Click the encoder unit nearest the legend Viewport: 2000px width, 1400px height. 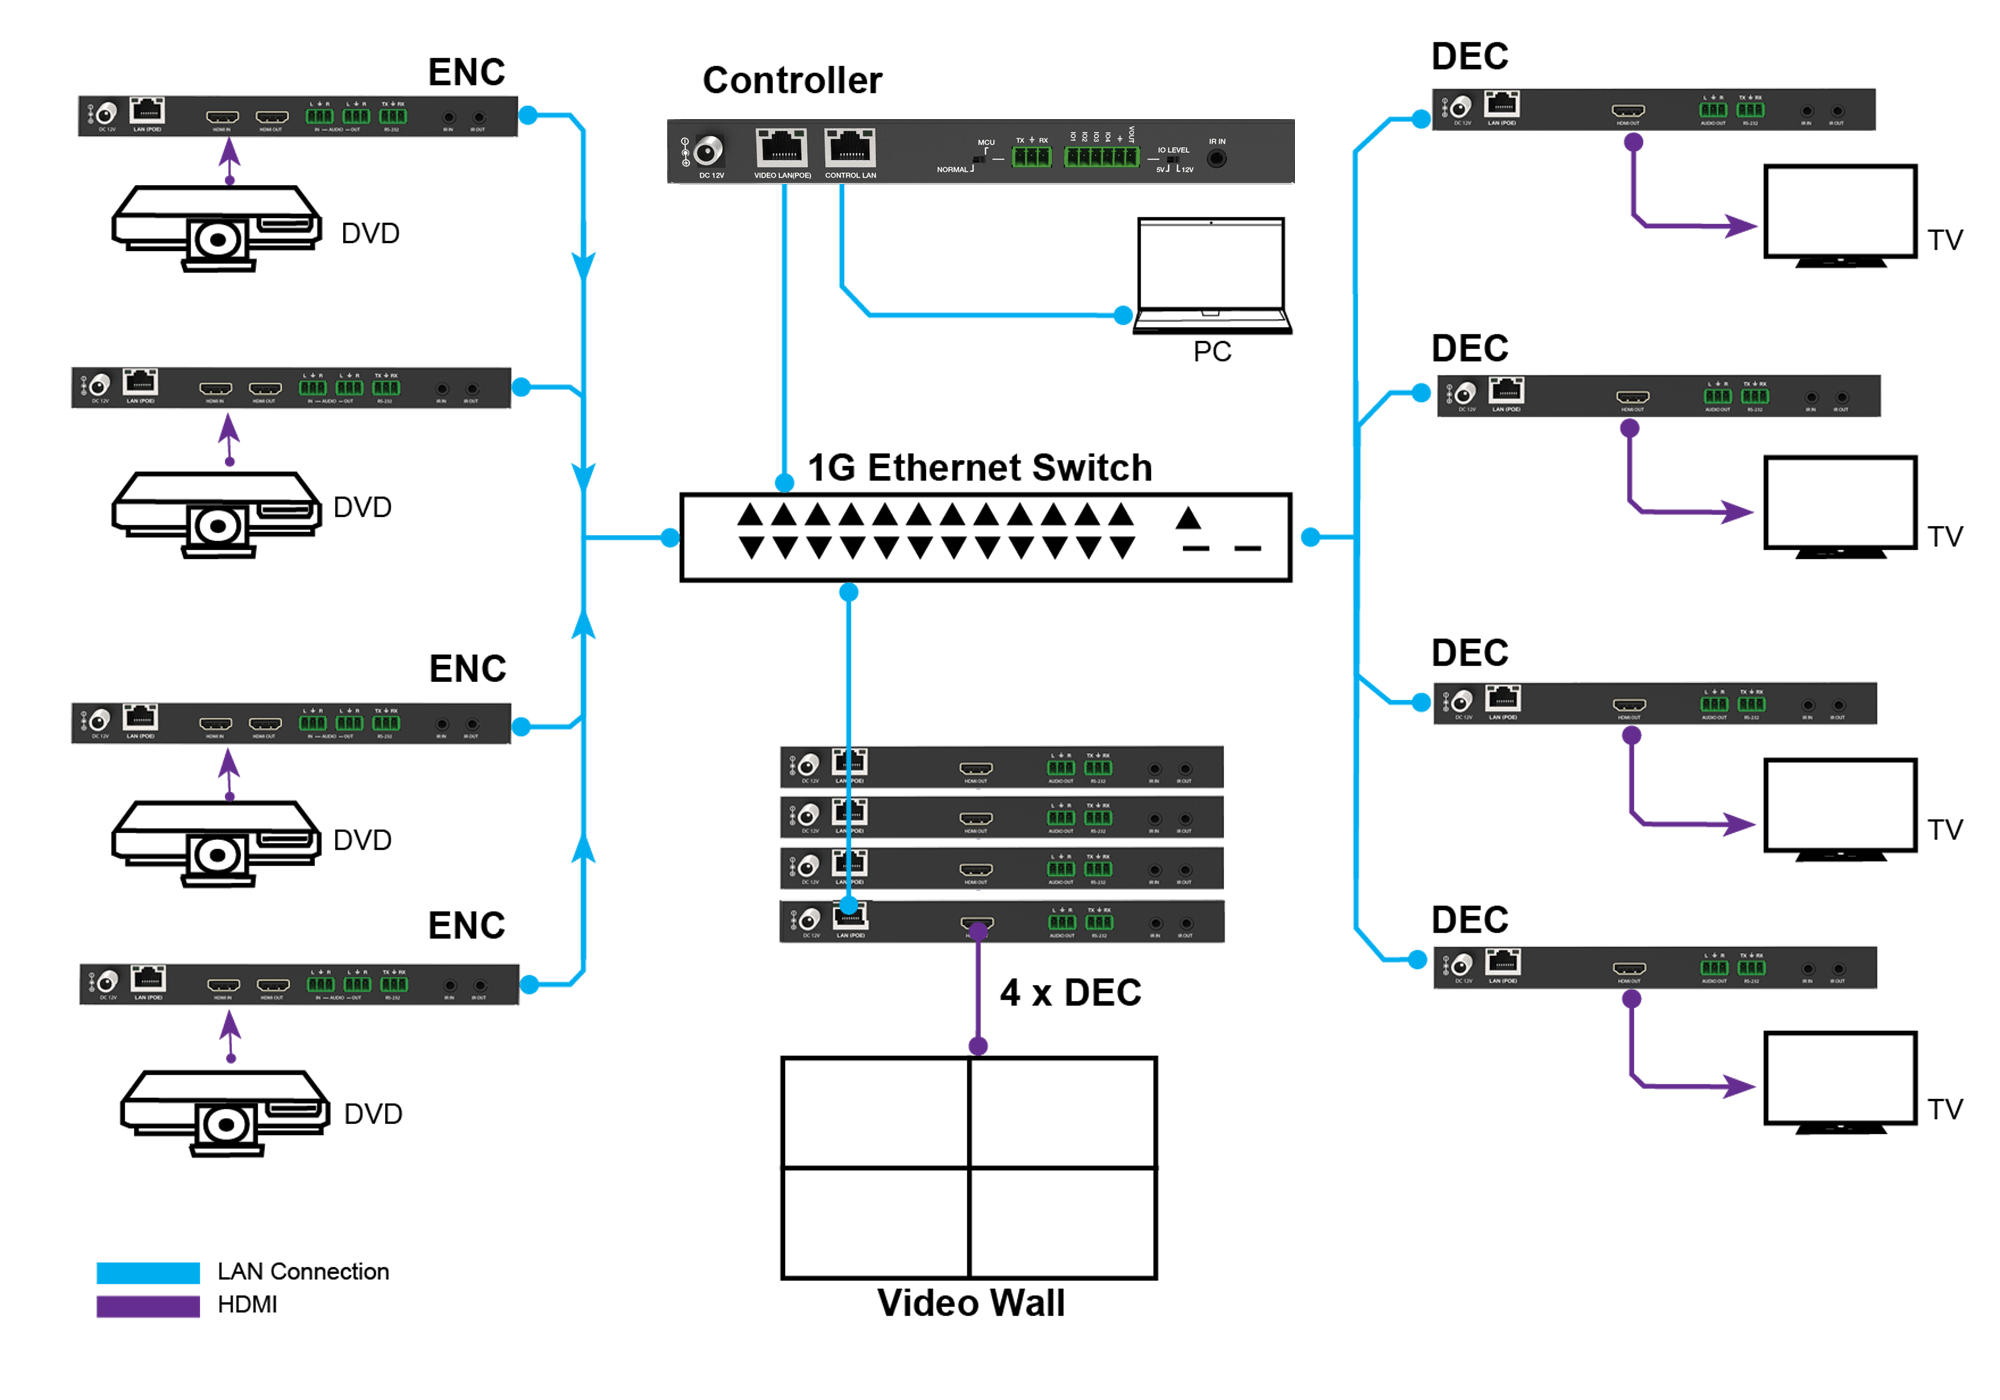click(x=299, y=984)
